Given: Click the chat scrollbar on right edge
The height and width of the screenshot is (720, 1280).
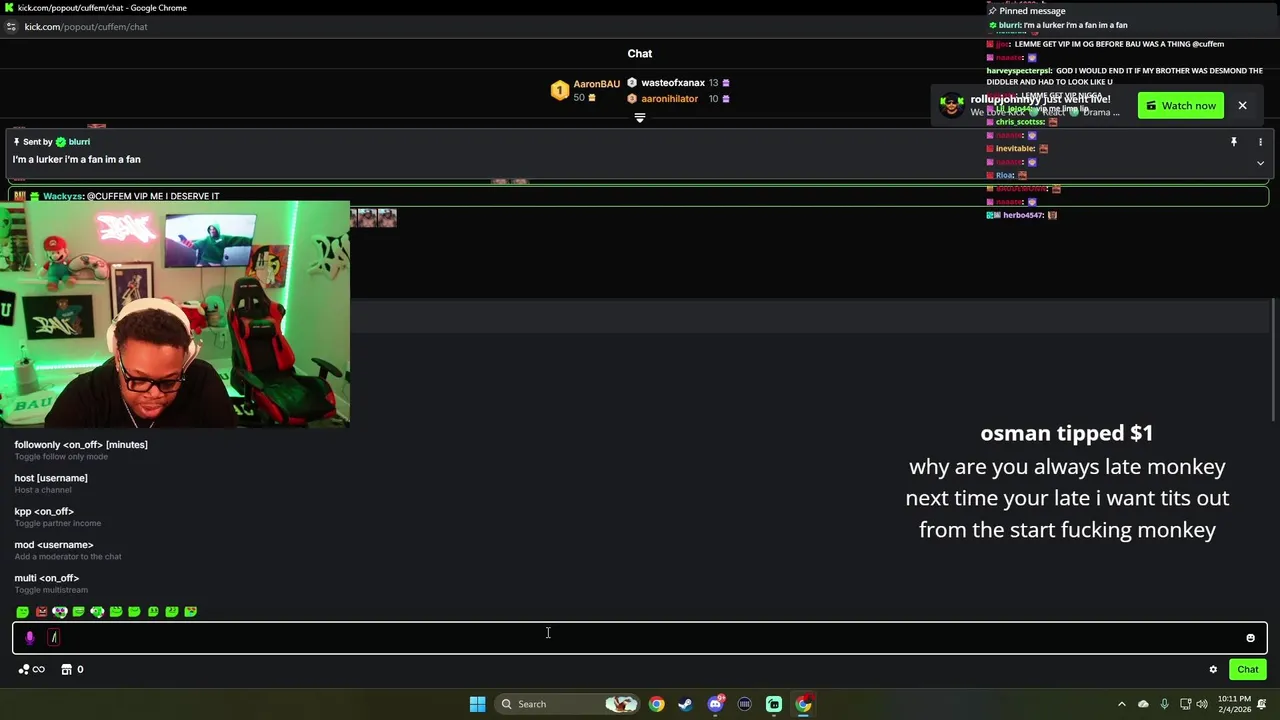Looking at the screenshot, I should click(1273, 360).
